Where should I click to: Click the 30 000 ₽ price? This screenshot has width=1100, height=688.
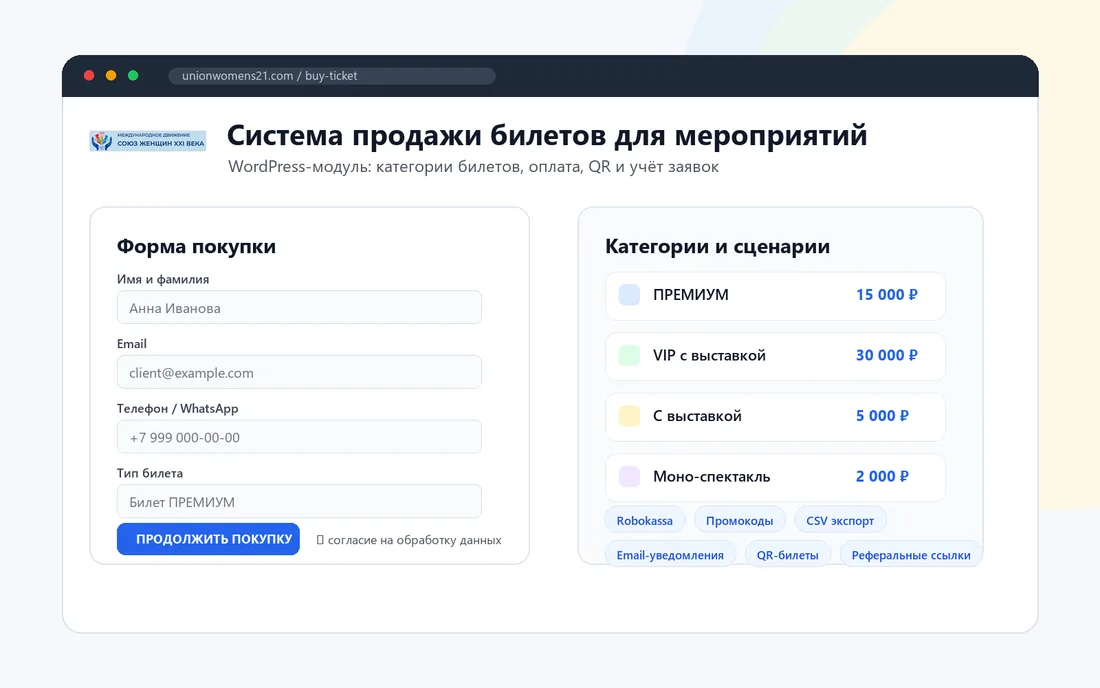point(887,355)
